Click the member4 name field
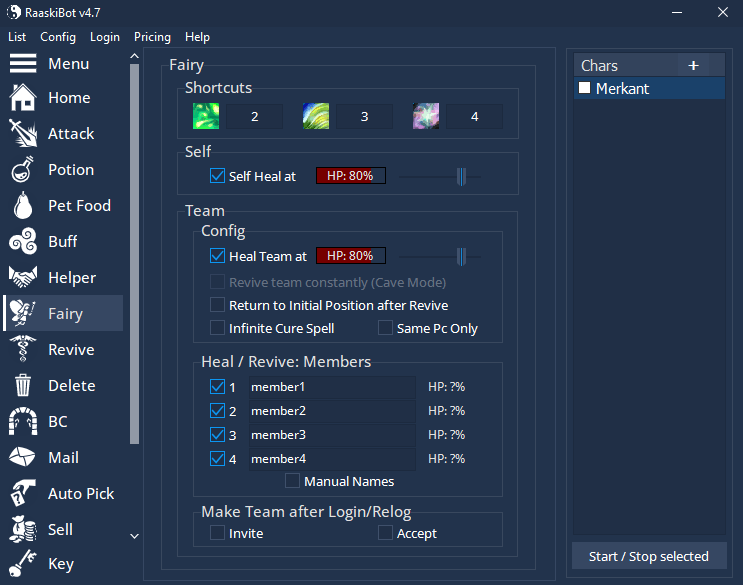This screenshot has height=585, width=743. click(x=332, y=459)
